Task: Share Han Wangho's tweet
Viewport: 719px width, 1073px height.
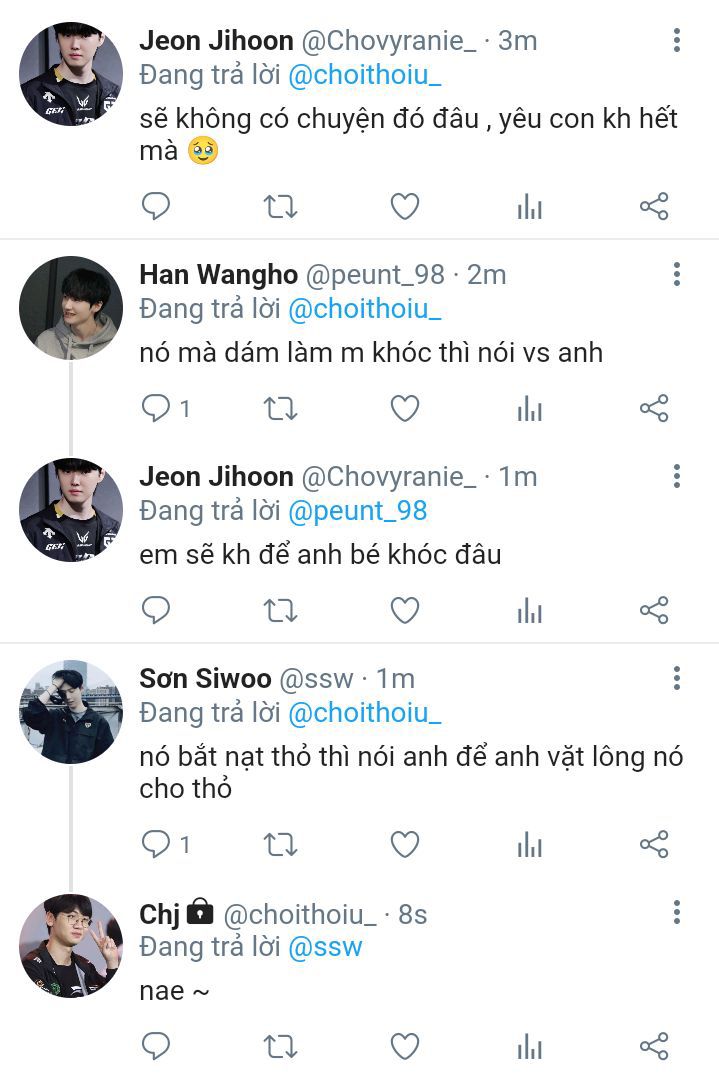Action: click(653, 408)
